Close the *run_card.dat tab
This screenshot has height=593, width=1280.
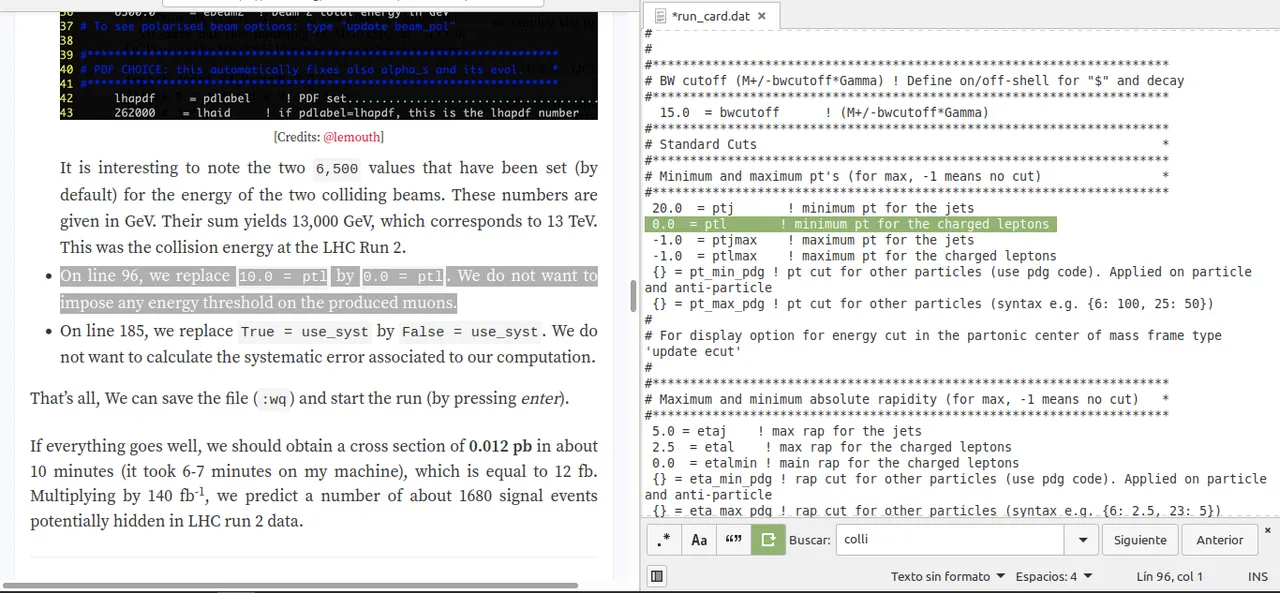coord(761,16)
